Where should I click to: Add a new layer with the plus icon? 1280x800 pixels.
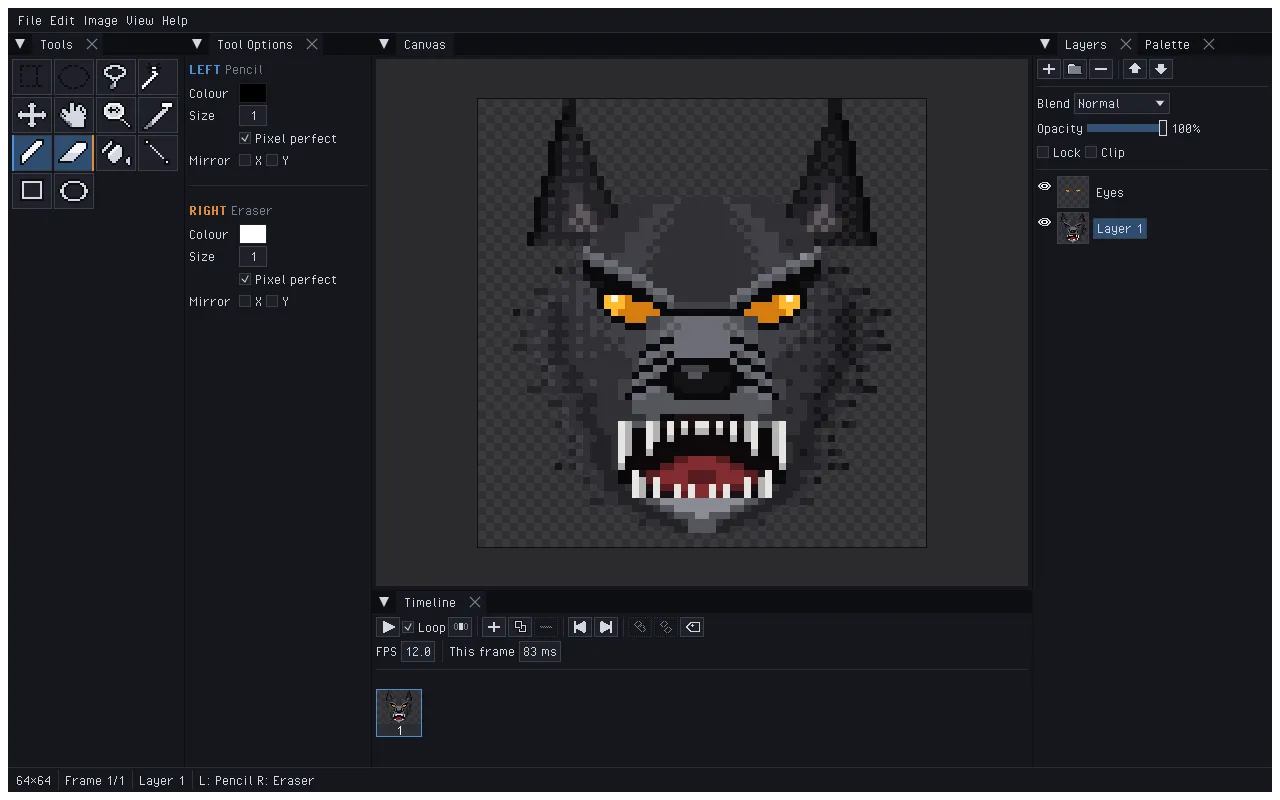click(x=1049, y=69)
